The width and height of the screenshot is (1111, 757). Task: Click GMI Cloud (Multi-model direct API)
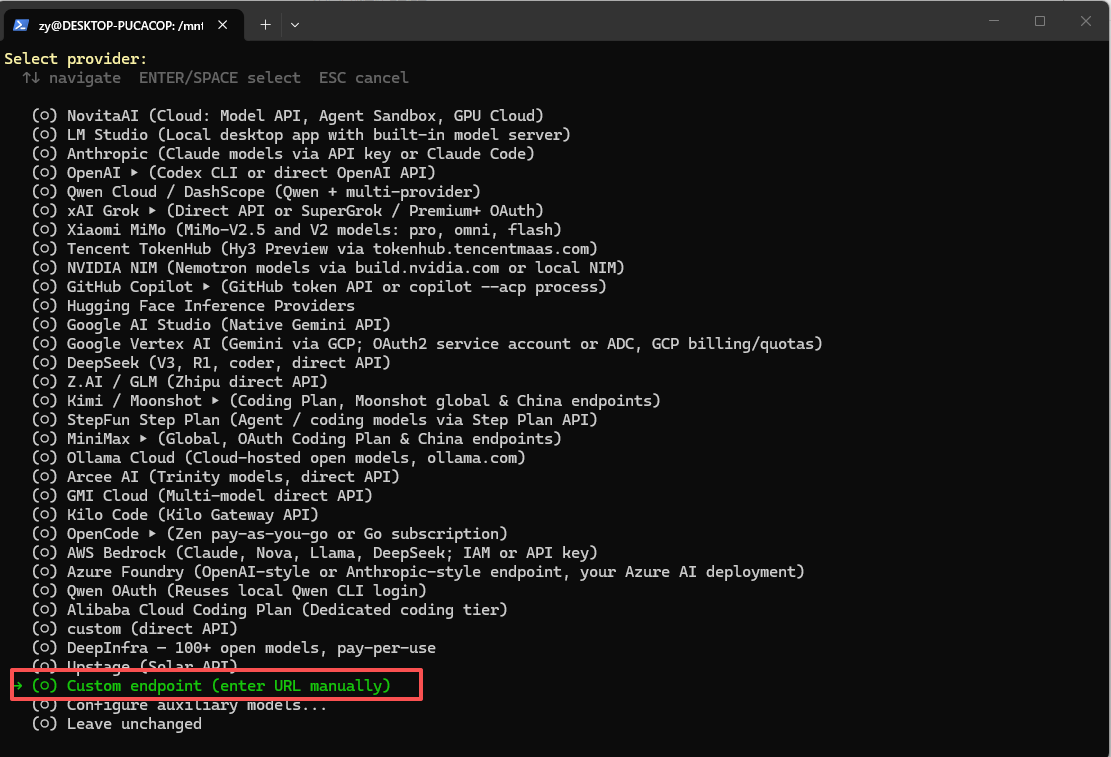coord(202,496)
